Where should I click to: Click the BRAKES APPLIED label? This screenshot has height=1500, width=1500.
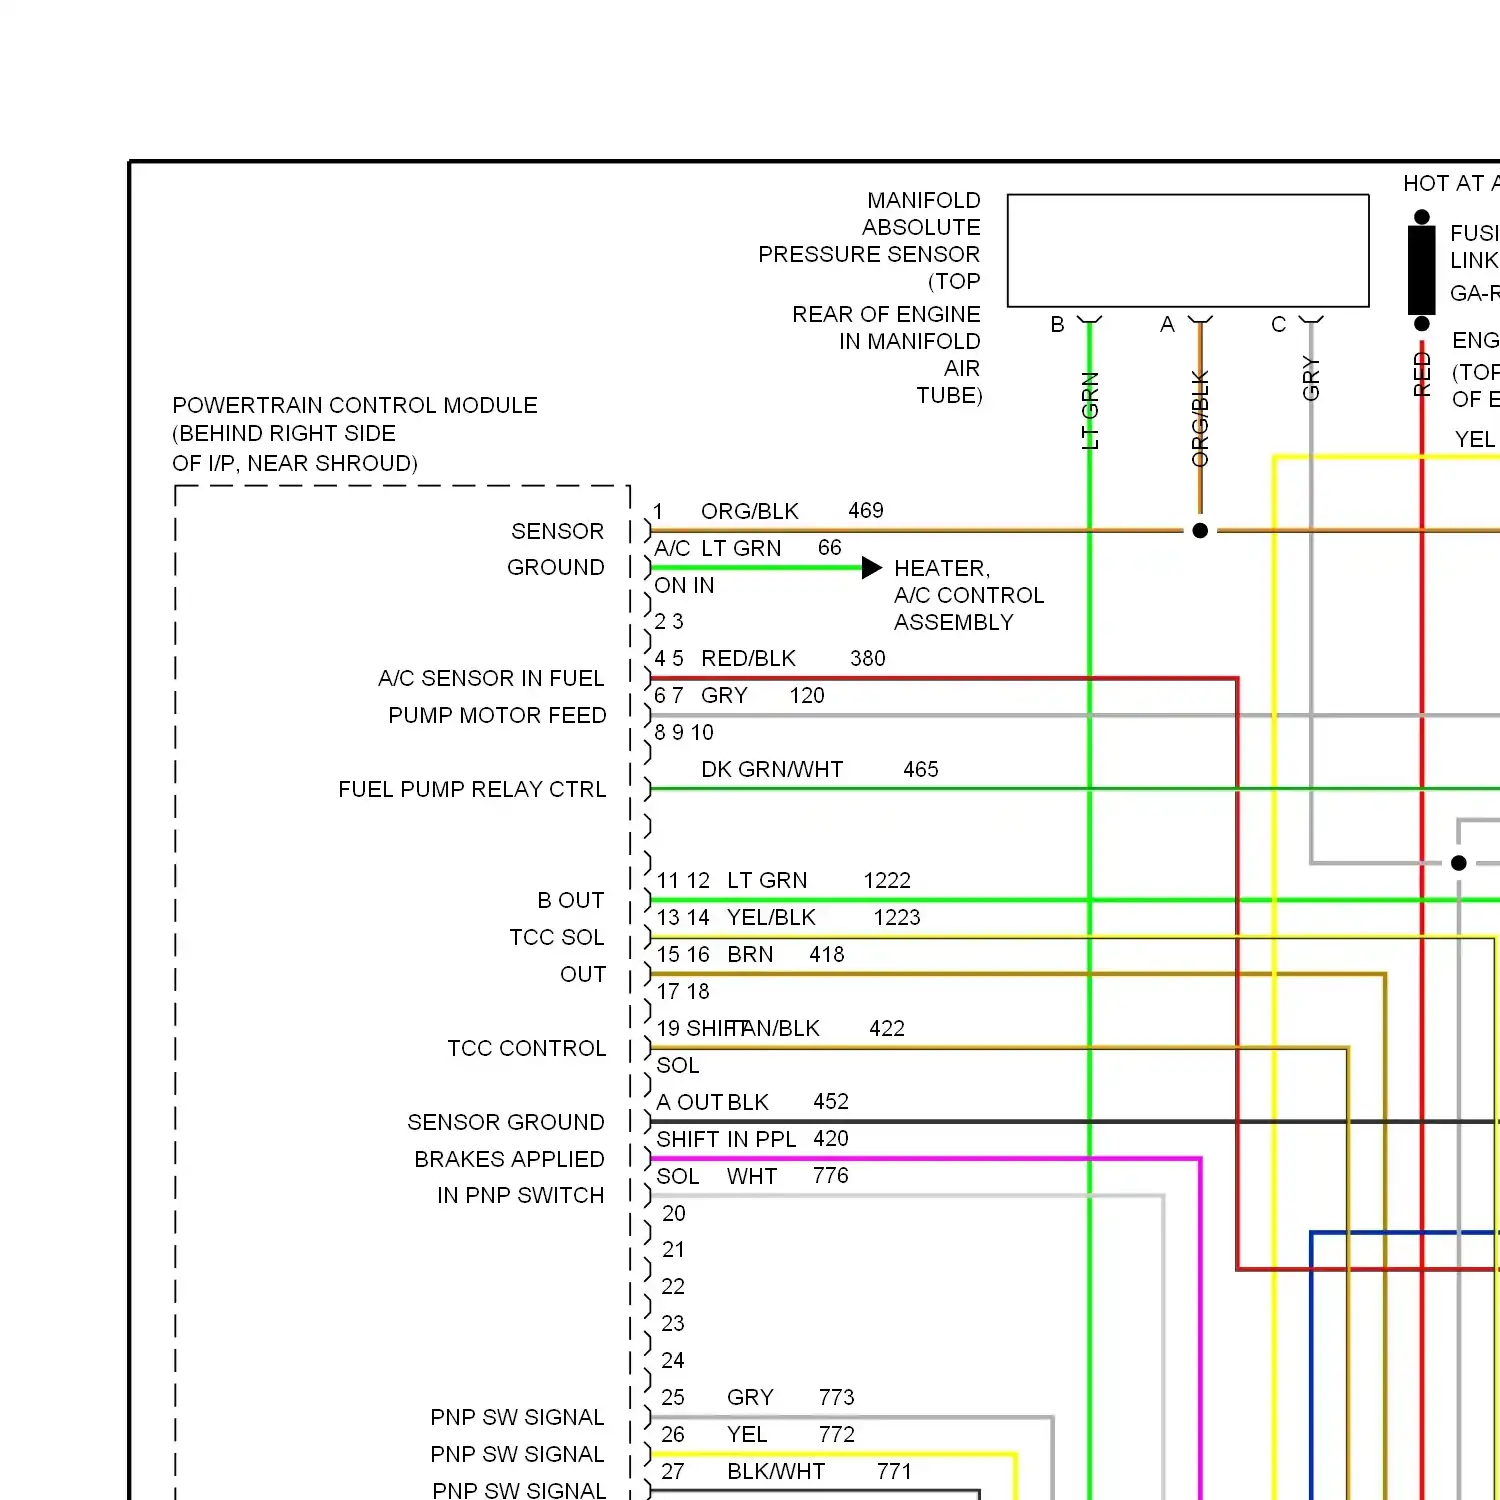pyautogui.click(x=510, y=1159)
